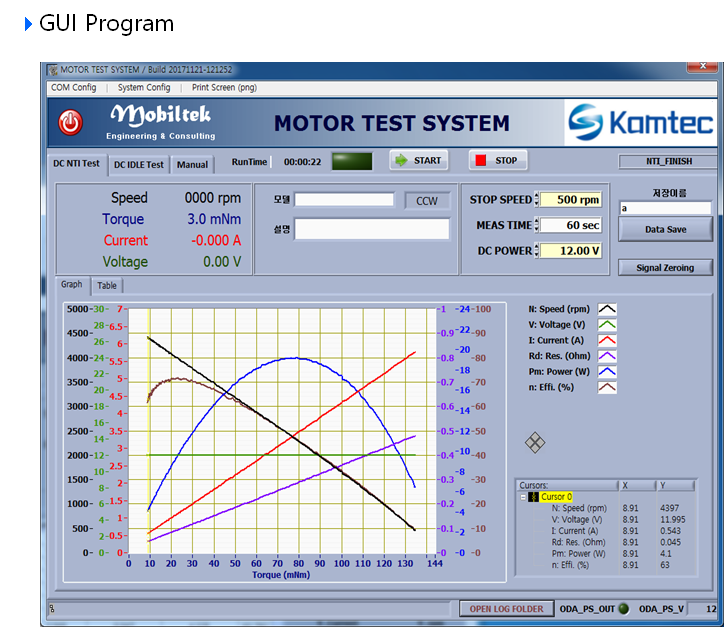Click the Pm: Power (W) cursor row
The width and height of the screenshot is (725, 628).
coord(606,554)
